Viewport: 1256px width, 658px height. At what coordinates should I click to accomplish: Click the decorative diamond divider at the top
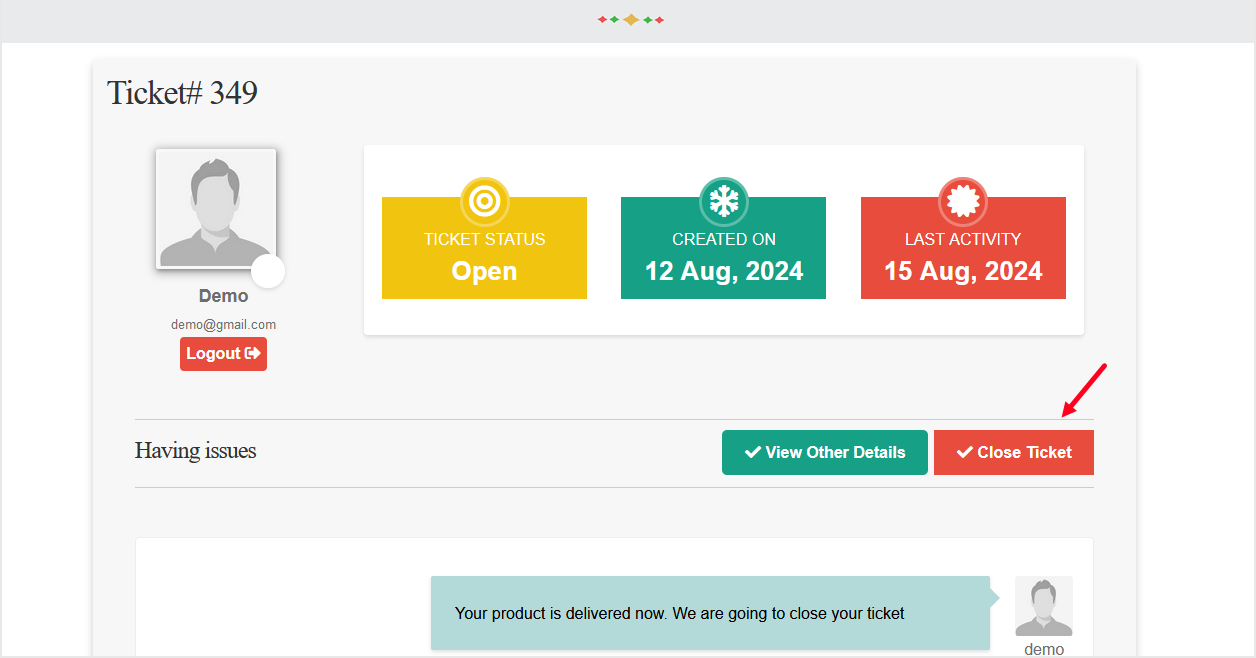631,20
